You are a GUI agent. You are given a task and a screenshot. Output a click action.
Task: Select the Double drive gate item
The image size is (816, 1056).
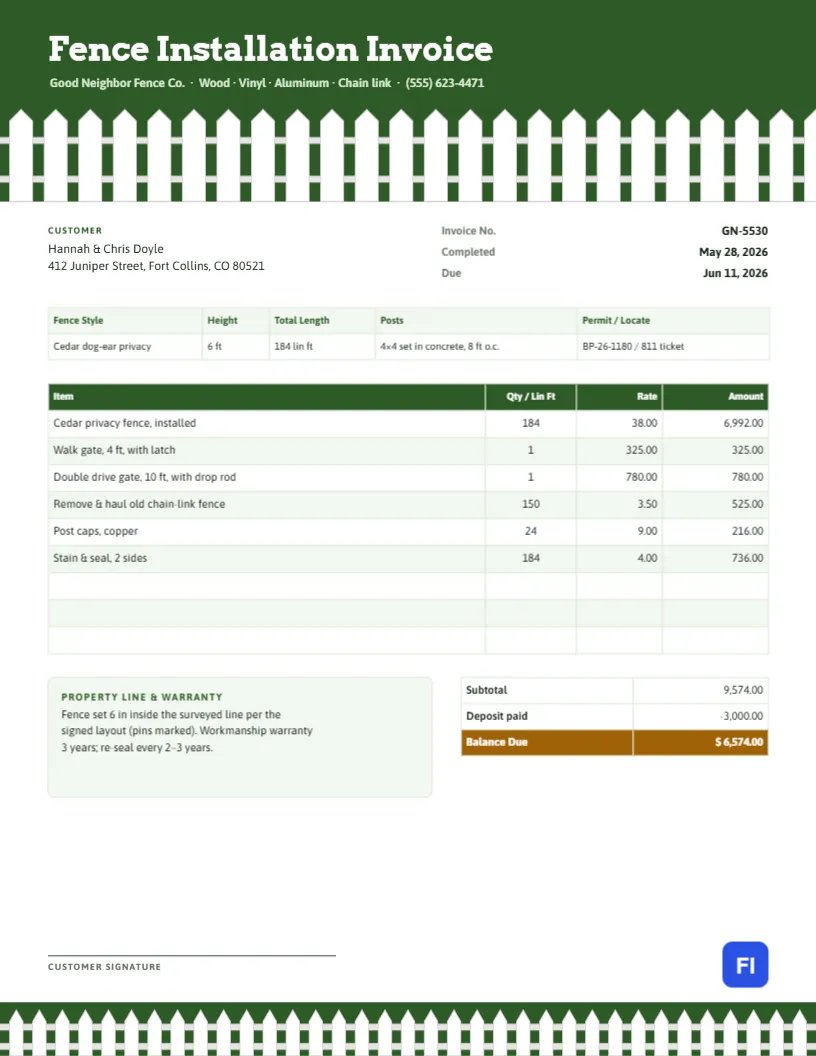point(145,477)
